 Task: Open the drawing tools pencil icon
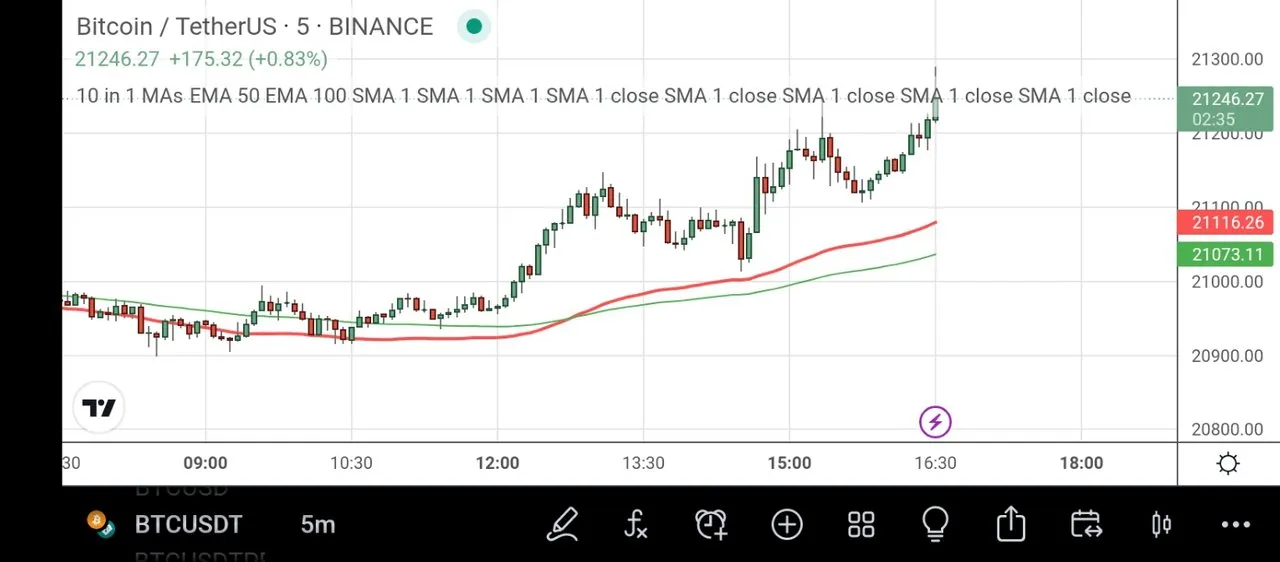click(563, 523)
